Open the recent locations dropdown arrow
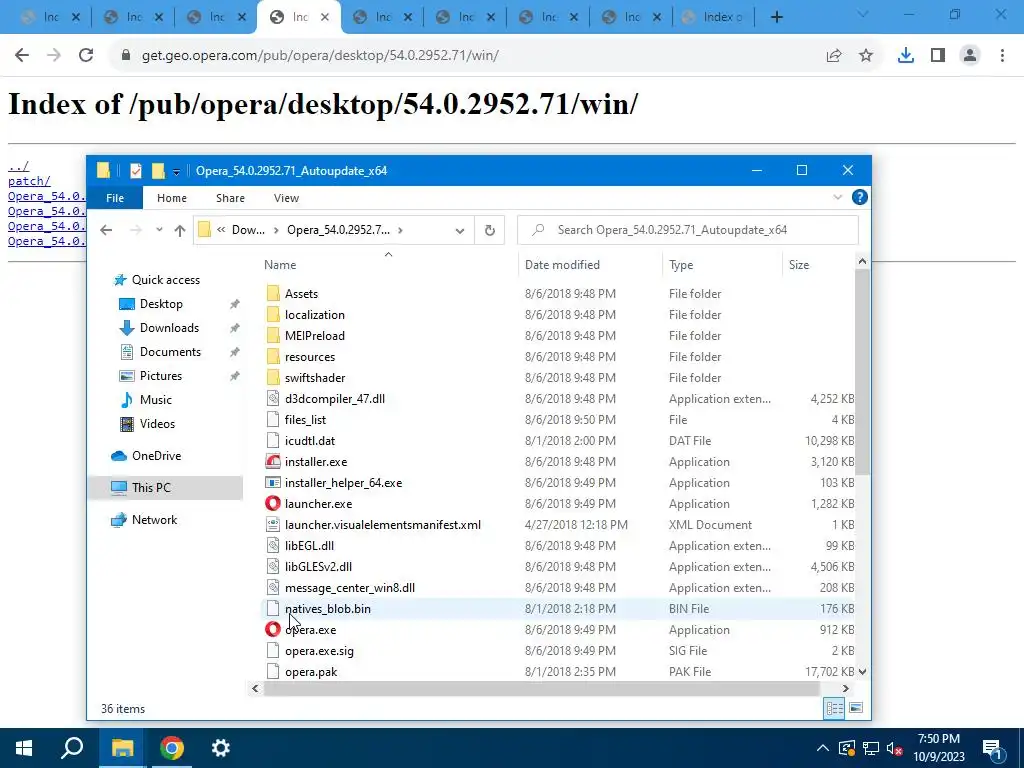The width and height of the screenshot is (1024, 768). pos(159,230)
